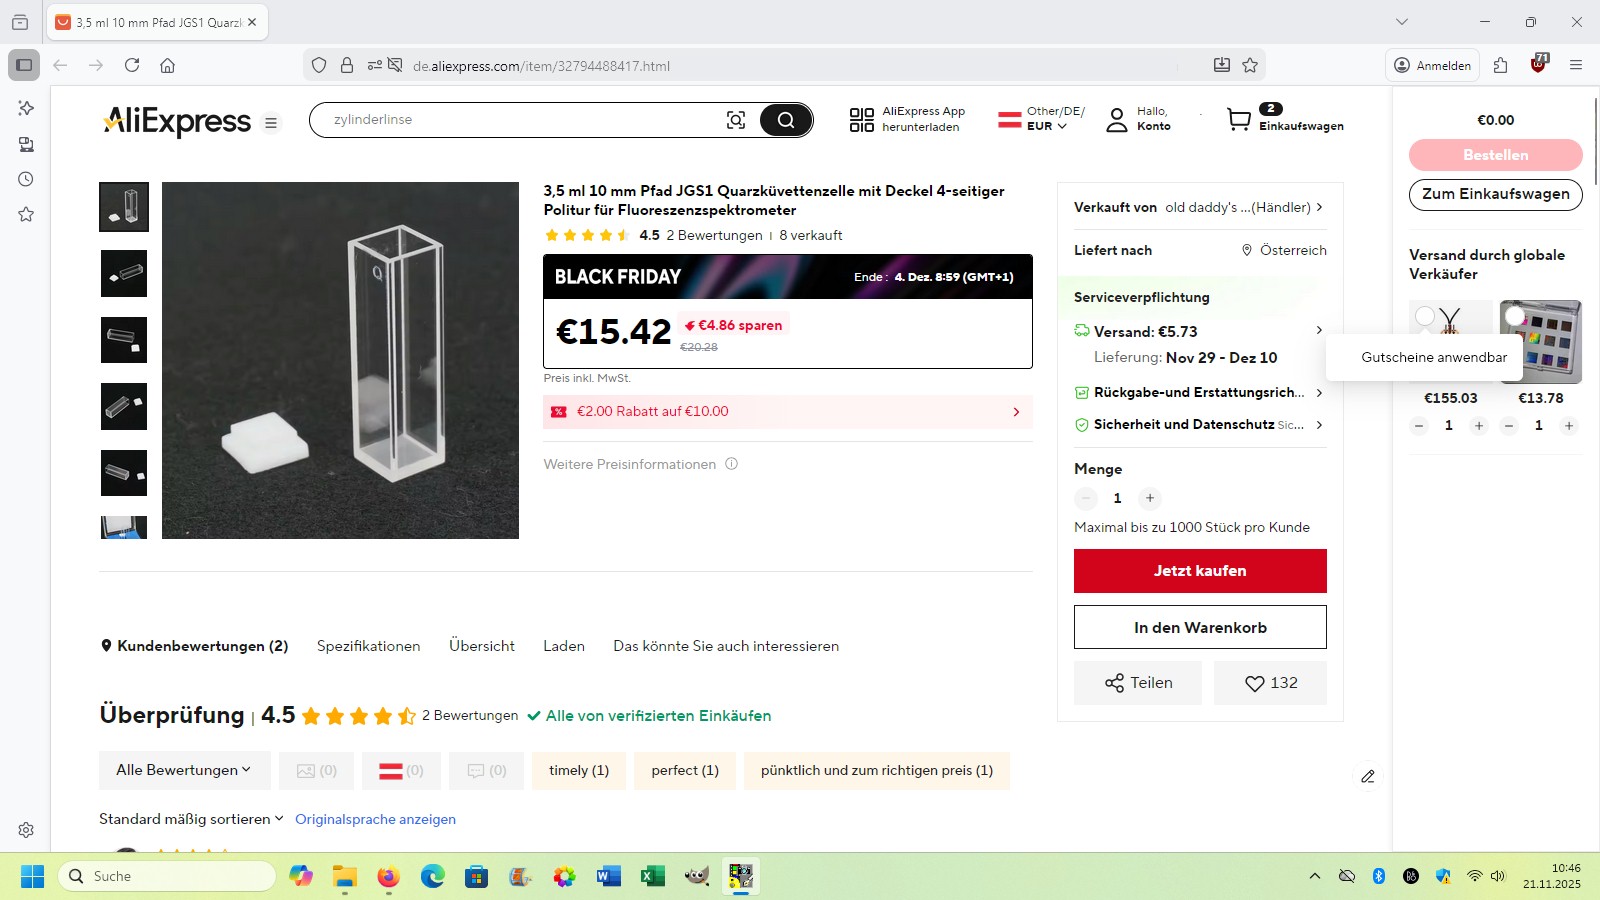
Task: Expand Standard mäßig sortieren sort menu
Action: pos(191,819)
